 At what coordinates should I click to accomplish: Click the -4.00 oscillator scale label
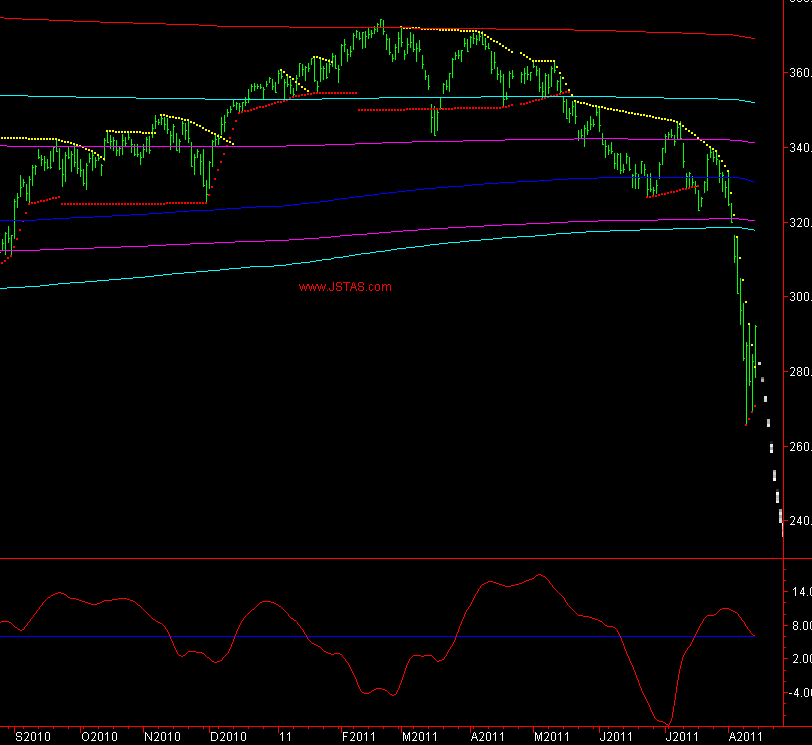[797, 693]
